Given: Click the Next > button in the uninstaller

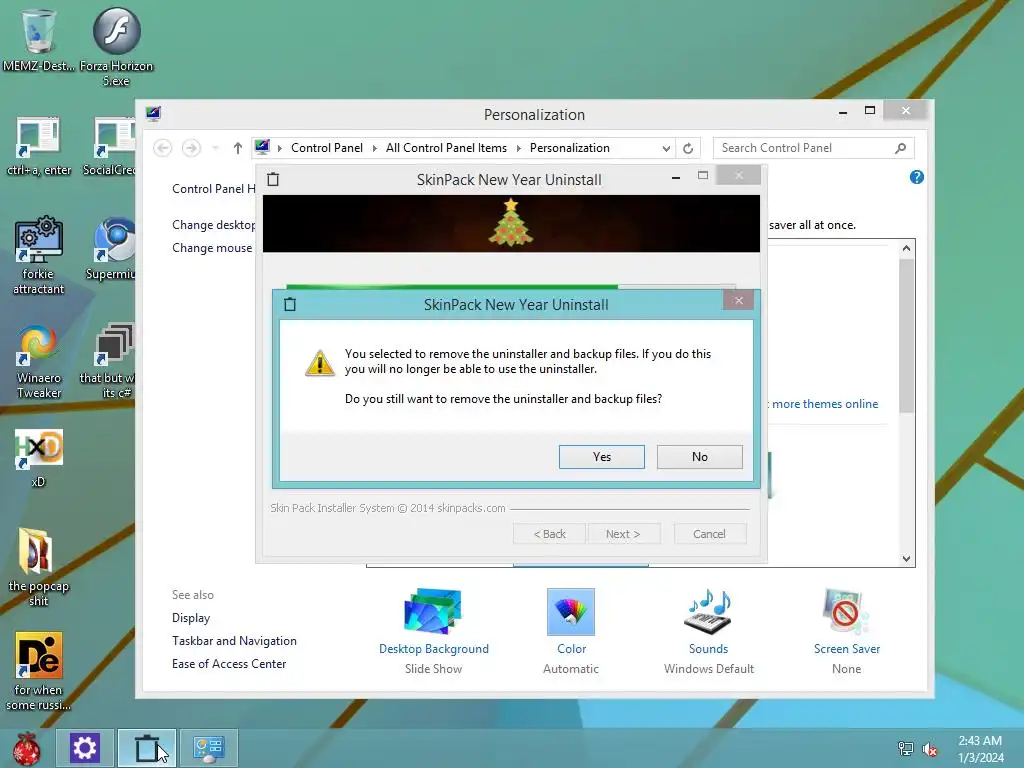Looking at the screenshot, I should pyautogui.click(x=623, y=534).
